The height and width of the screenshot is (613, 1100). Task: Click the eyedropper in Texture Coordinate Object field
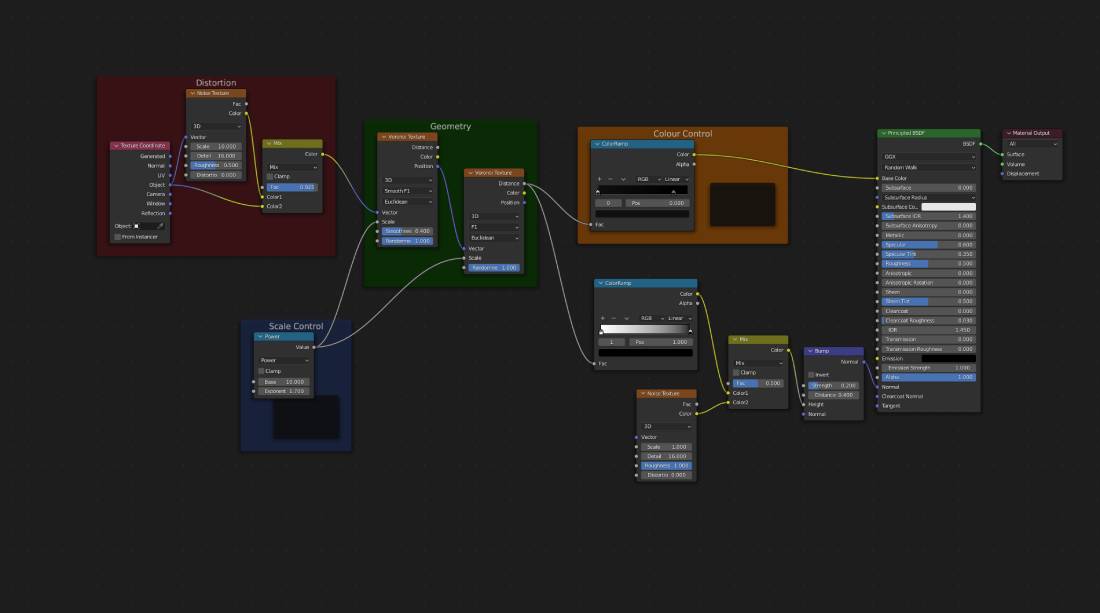coord(161,226)
